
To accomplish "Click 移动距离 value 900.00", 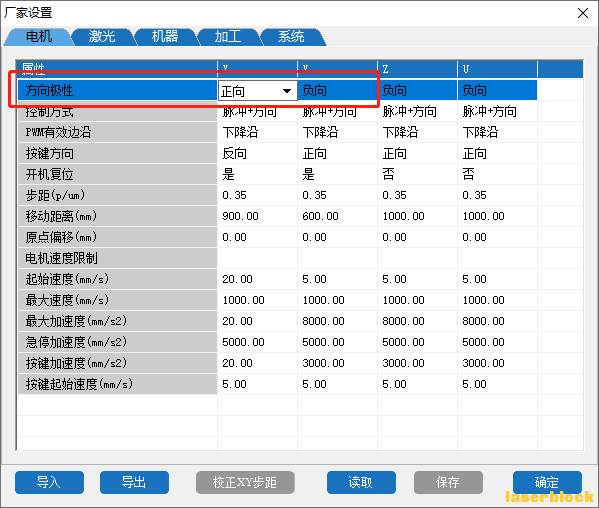I will pos(257,217).
